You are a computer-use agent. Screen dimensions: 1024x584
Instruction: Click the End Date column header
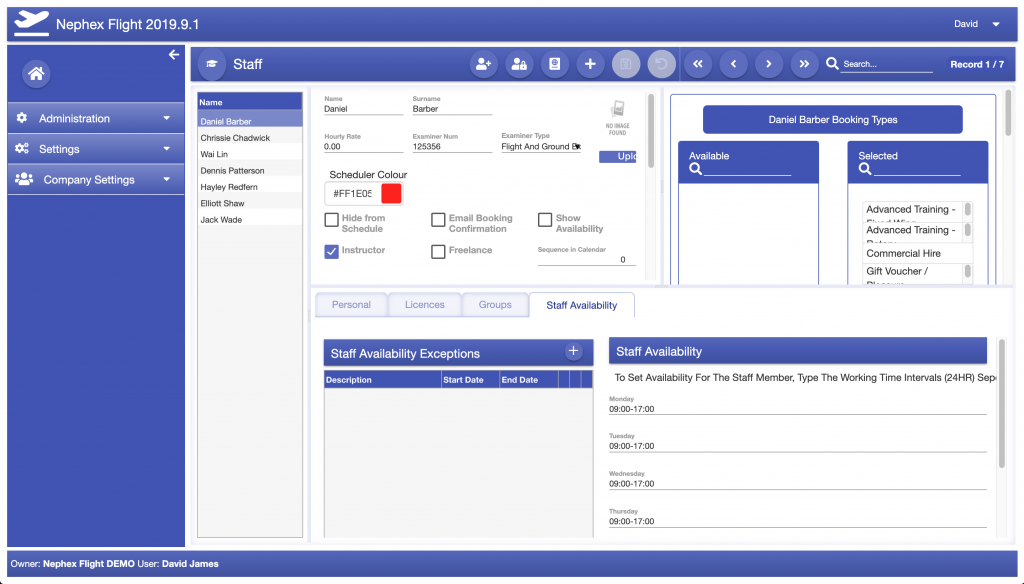(x=528, y=380)
